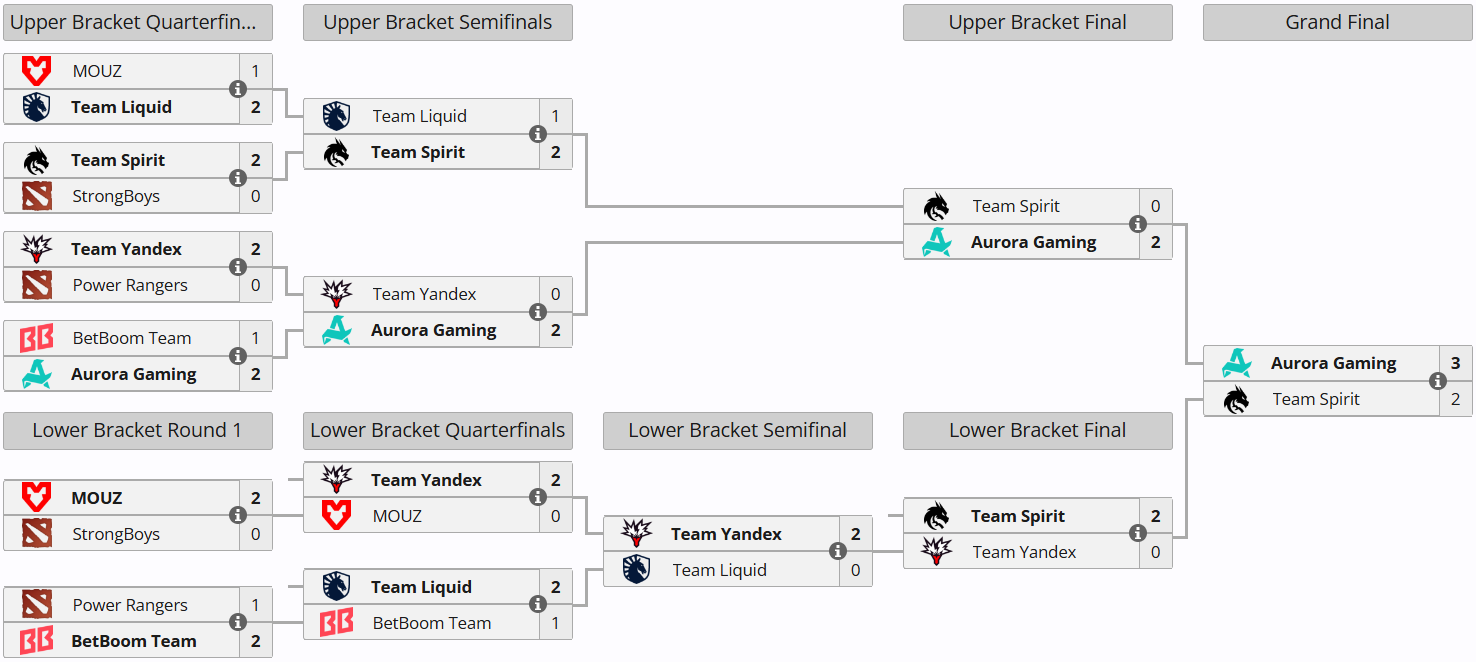Click Team Liquid logo in Upper Bracket Semifinals
The image size is (1476, 662).
(x=336, y=116)
